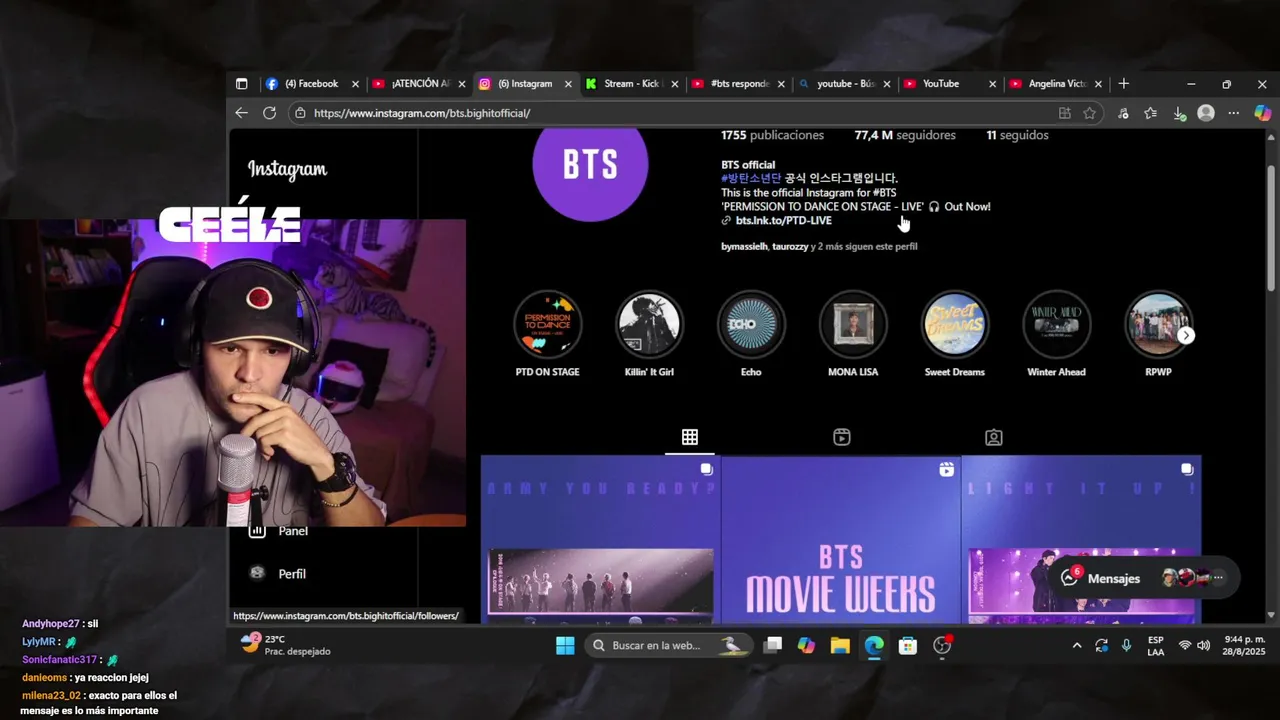Image resolution: width=1280 pixels, height=720 pixels.
Task: Switch to the #bts responde tab
Action: (738, 84)
